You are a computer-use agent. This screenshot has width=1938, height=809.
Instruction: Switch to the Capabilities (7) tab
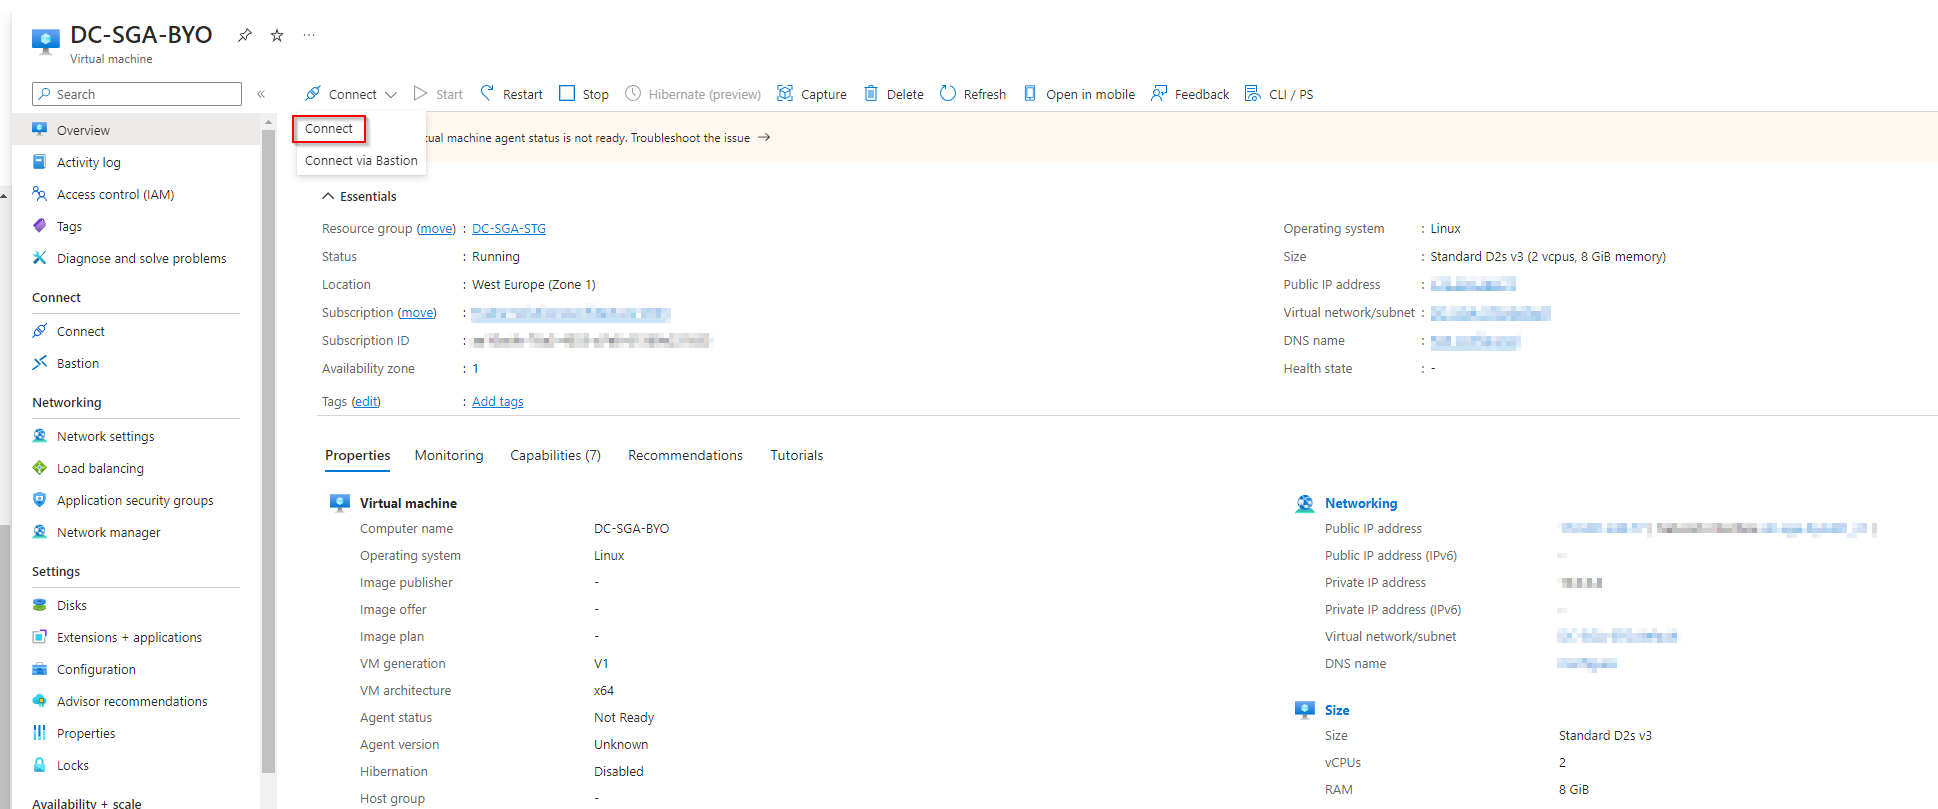click(555, 456)
